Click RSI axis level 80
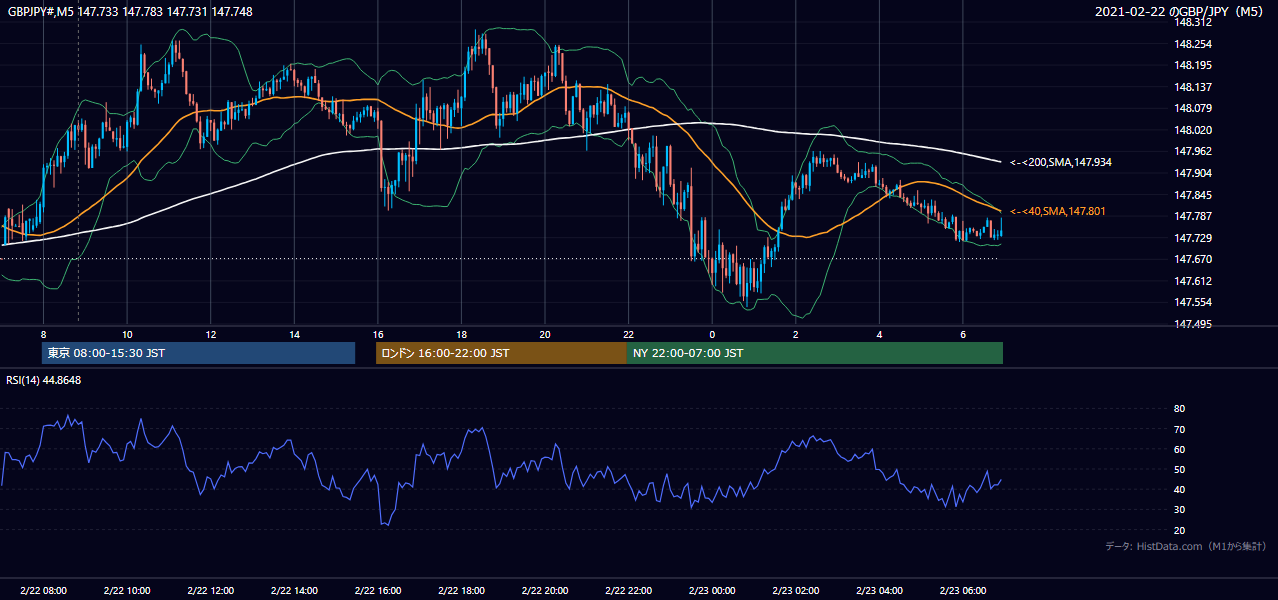 (x=1179, y=409)
